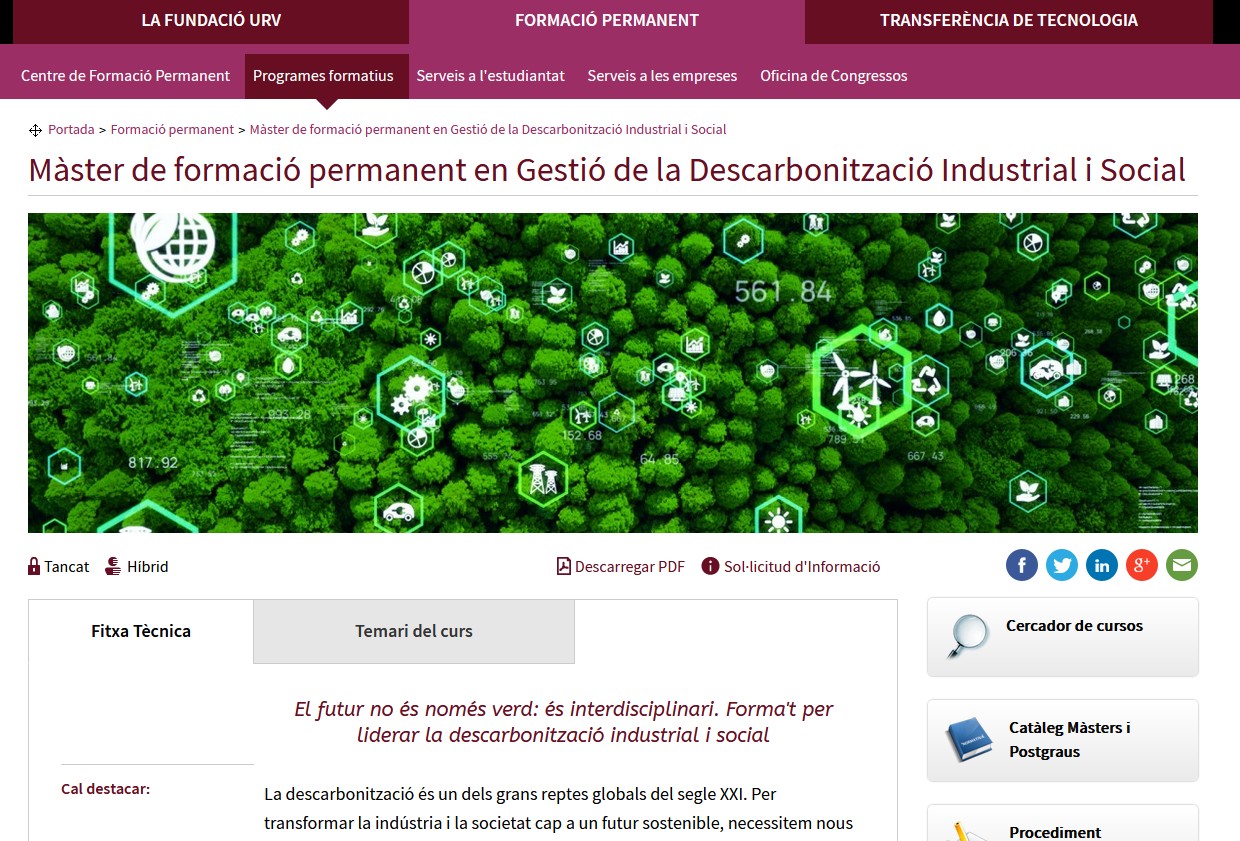Click the info icon for Sol·licitud d'Informació
The width and height of the screenshot is (1240, 841).
tap(710, 566)
